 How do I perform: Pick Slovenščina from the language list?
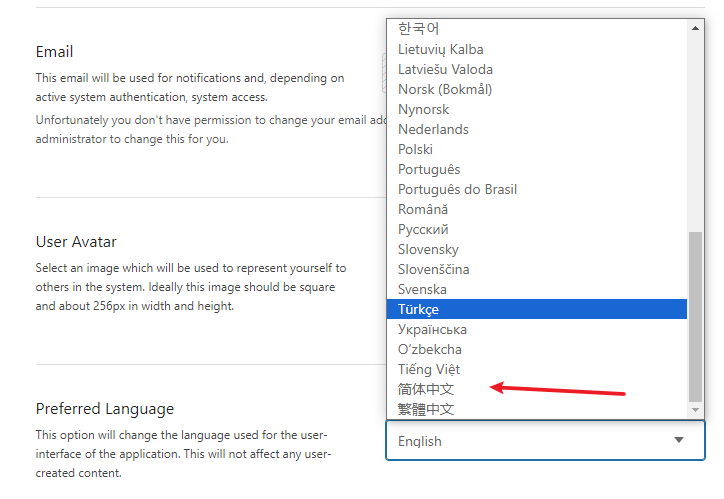click(433, 269)
